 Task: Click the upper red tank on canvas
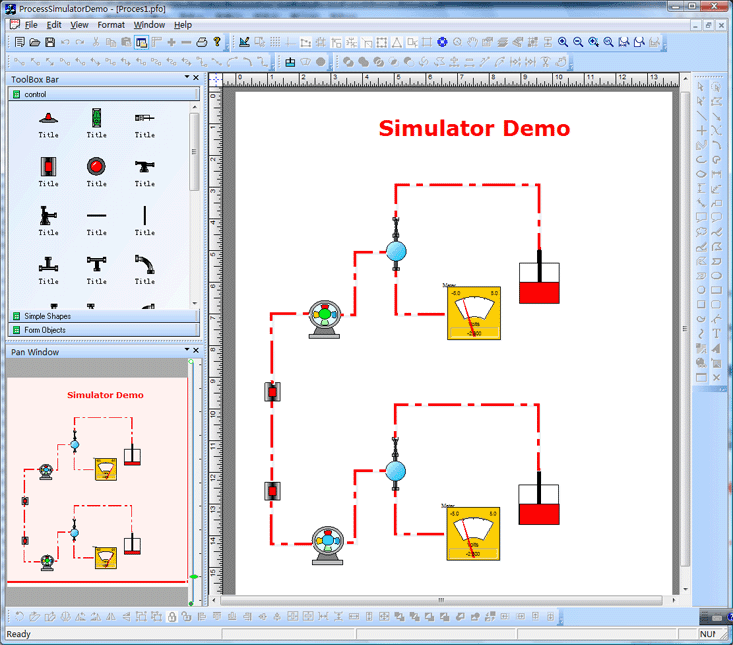click(539, 282)
